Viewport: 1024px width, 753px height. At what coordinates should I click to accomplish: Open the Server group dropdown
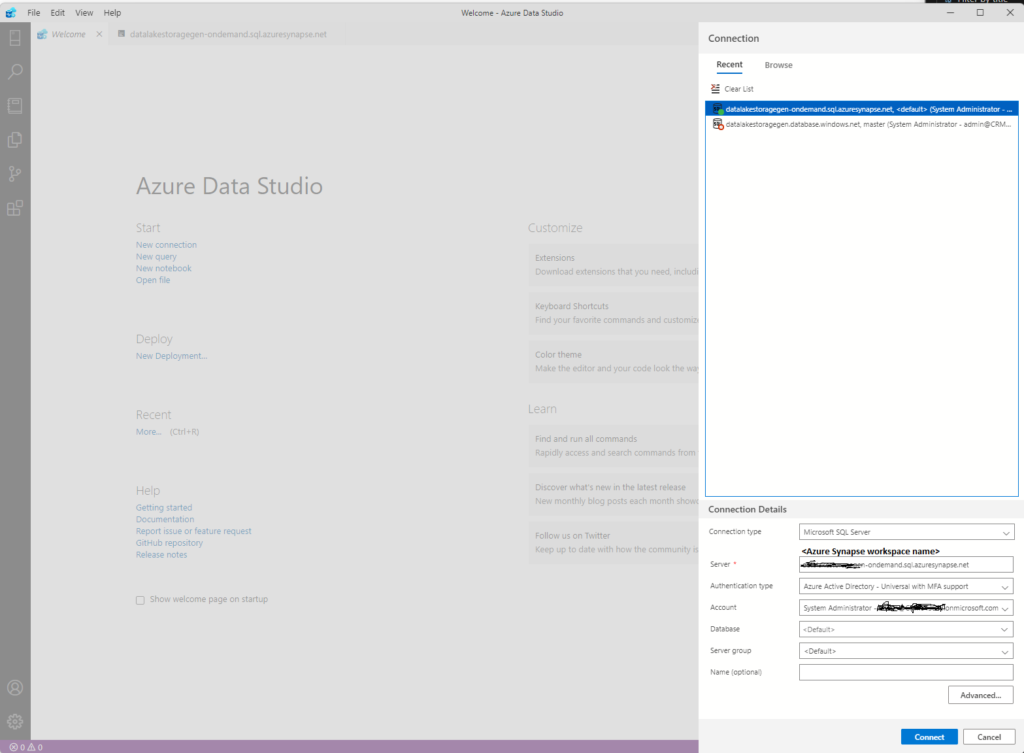pyautogui.click(x=906, y=651)
